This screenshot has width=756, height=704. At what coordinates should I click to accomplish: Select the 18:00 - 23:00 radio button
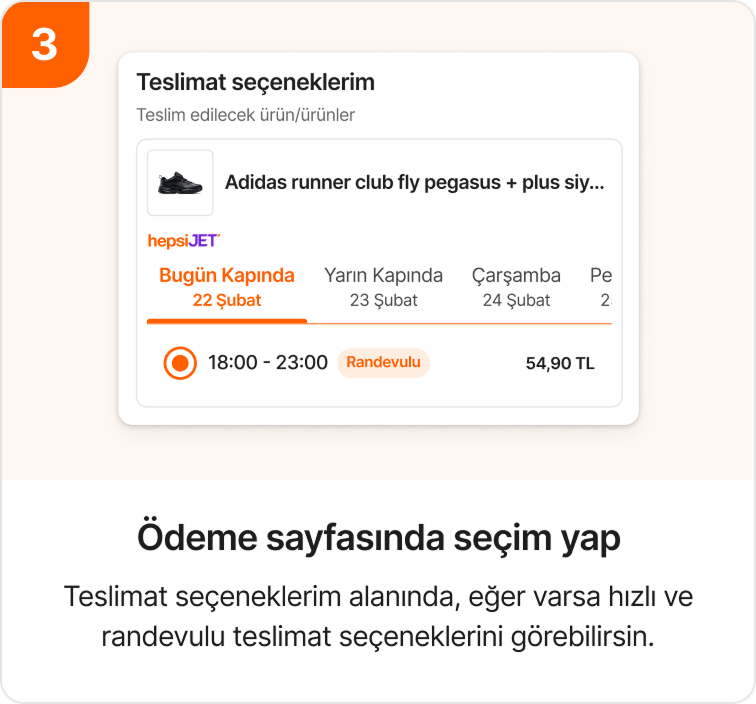[x=180, y=363]
